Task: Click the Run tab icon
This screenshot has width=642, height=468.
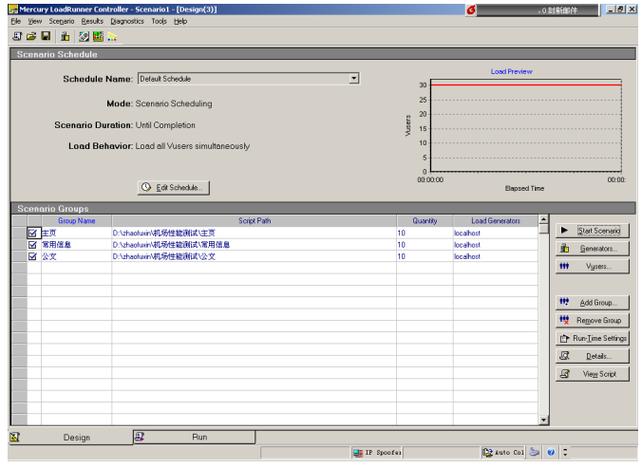Action: pyautogui.click(x=140, y=436)
